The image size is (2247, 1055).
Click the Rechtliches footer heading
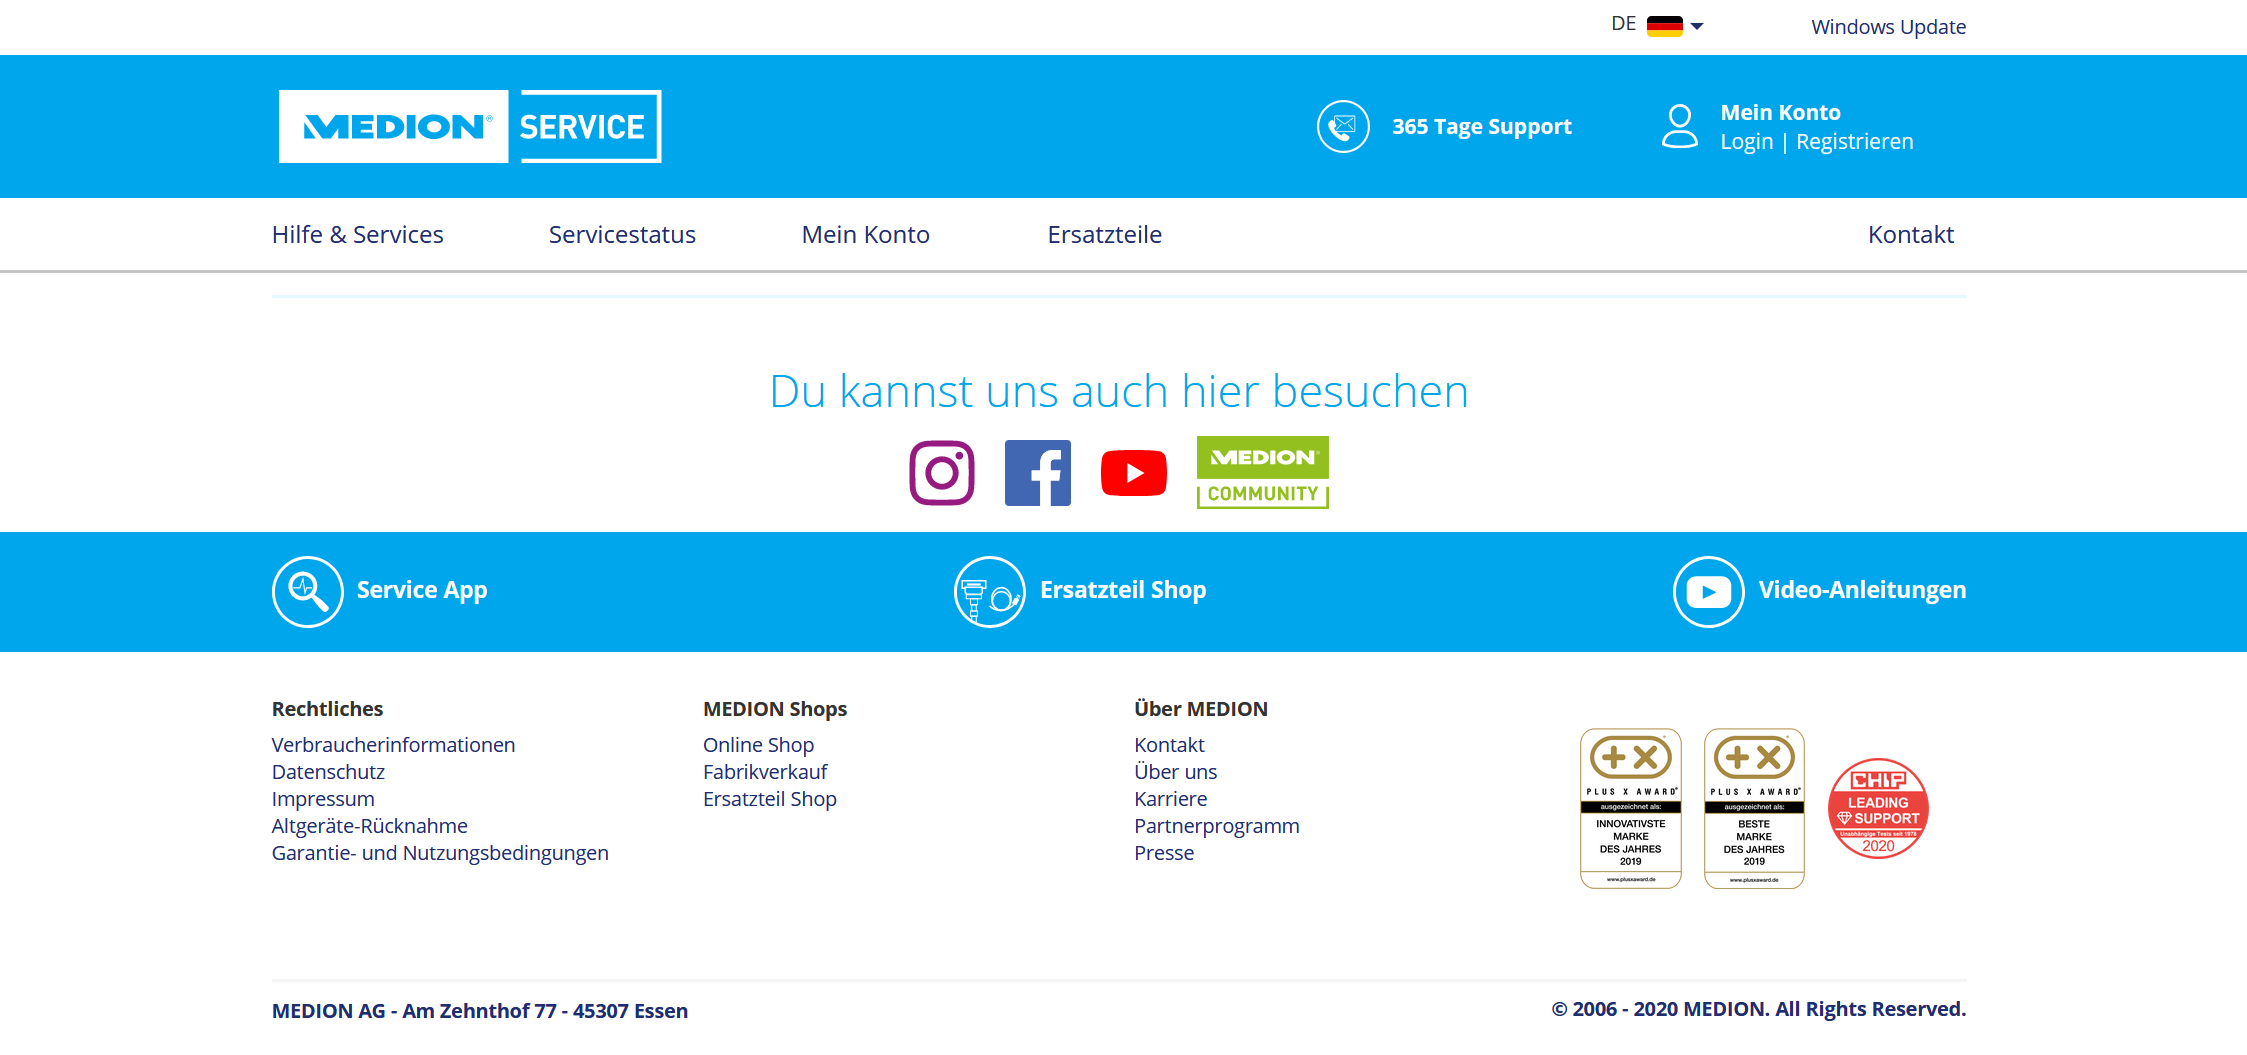point(327,709)
